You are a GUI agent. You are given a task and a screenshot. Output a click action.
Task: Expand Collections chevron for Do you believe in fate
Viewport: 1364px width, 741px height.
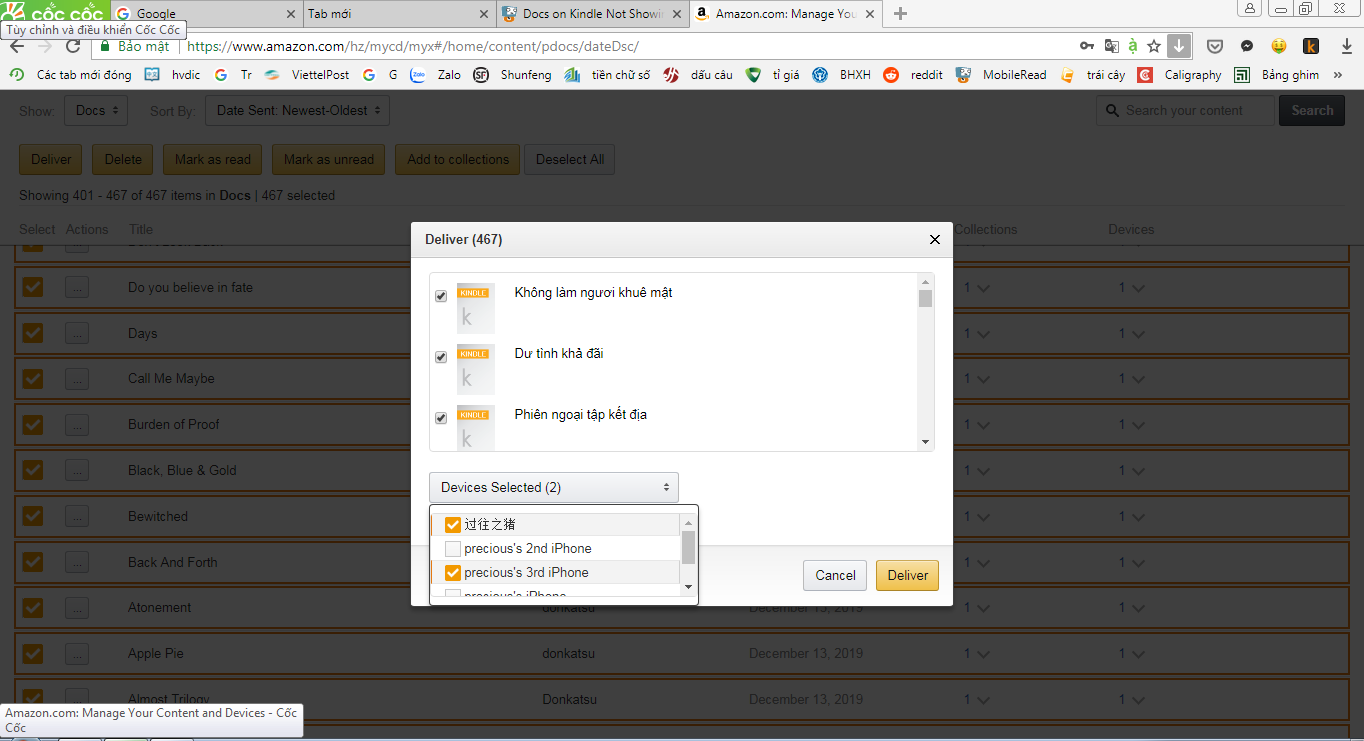click(x=983, y=288)
